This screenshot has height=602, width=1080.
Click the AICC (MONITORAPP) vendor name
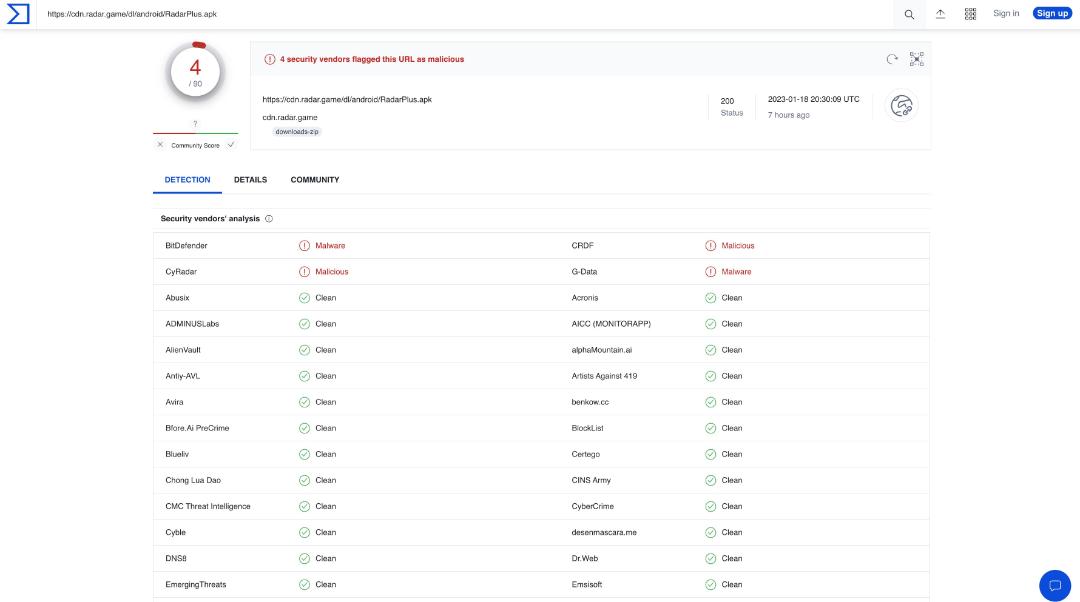[x=611, y=324]
